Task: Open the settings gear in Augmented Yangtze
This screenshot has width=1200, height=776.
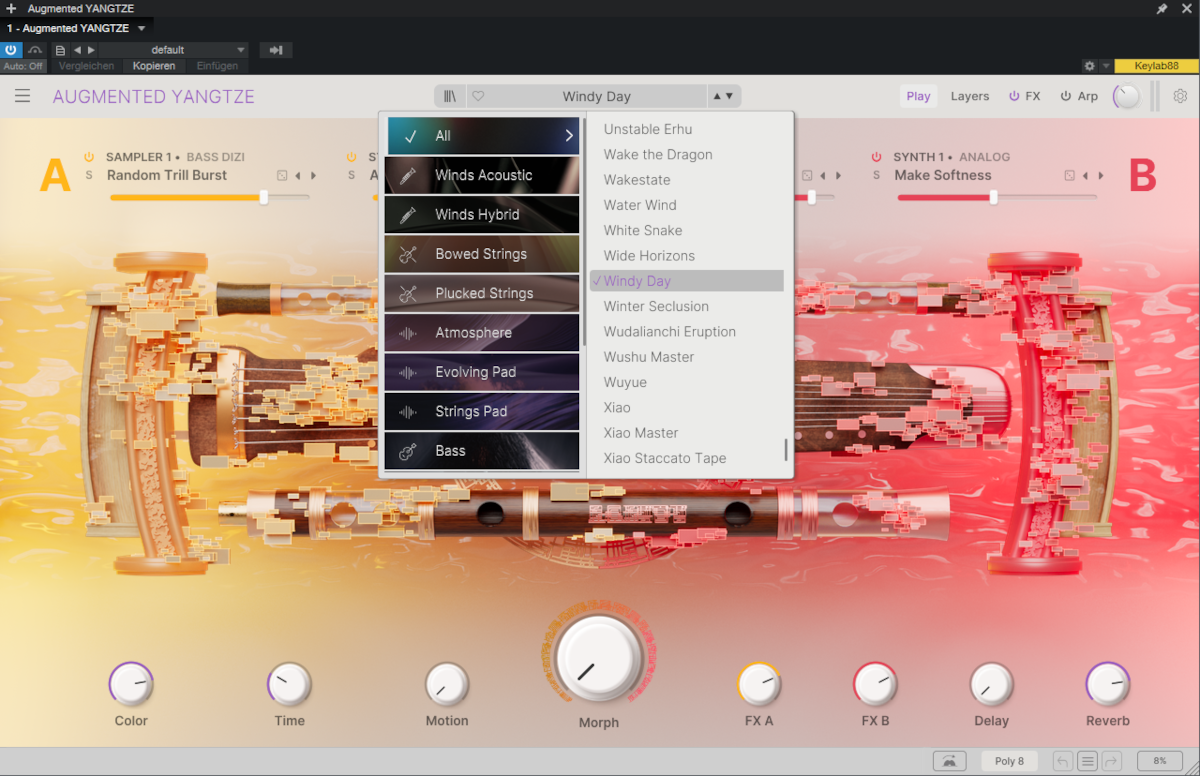Action: [1180, 96]
